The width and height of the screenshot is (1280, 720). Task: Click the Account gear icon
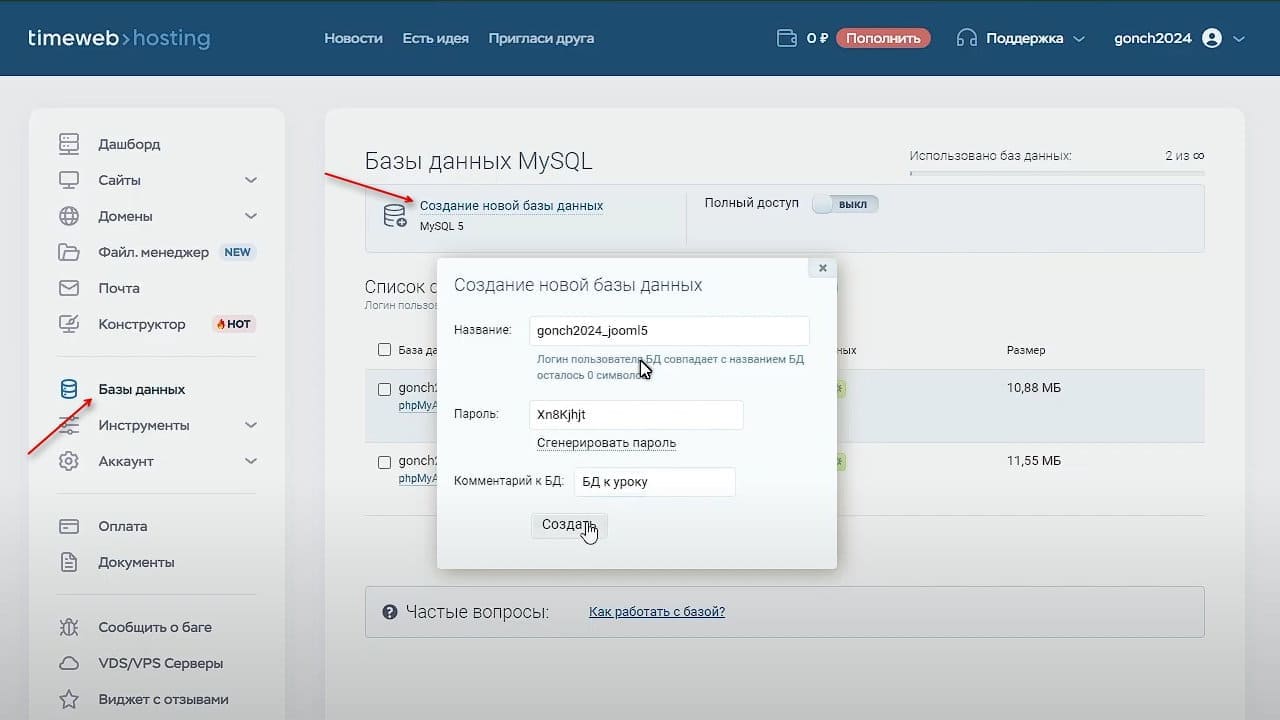(x=69, y=461)
